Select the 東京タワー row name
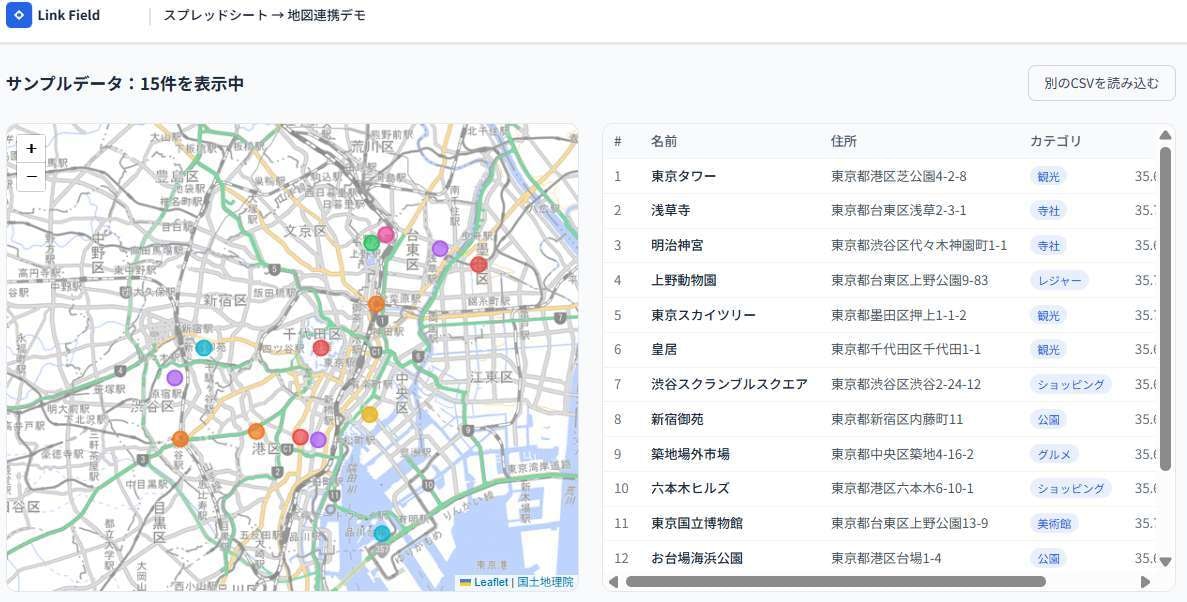The width and height of the screenshot is (1187, 602). point(684,176)
